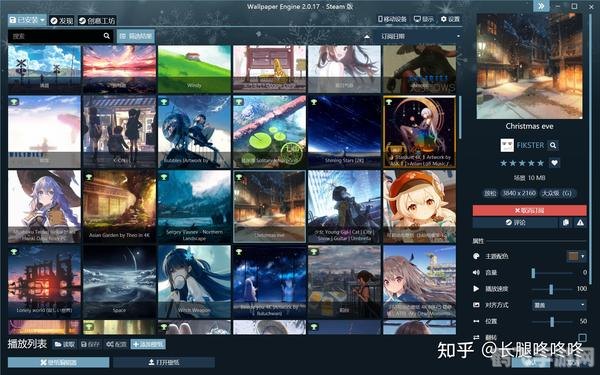Load a playlist with the folder 读取 button
The height and width of the screenshot is (375, 600).
(64, 344)
